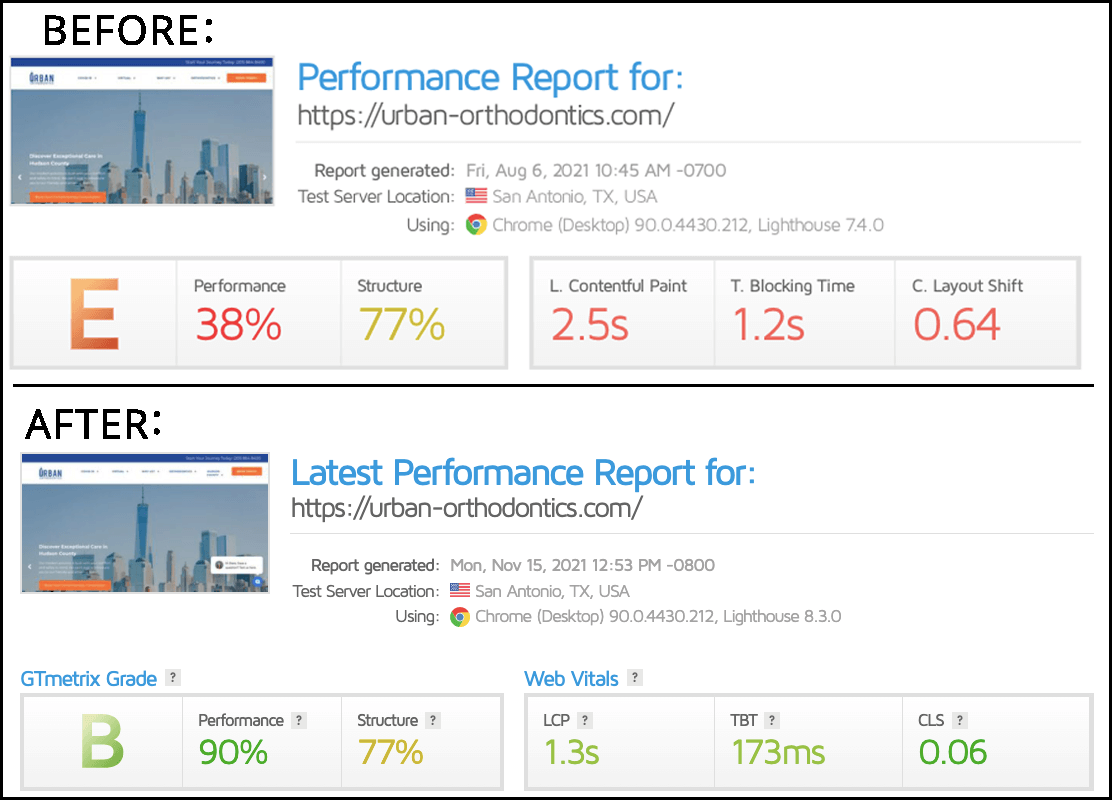Click the 'Performance Report for:' heading
The image size is (1112, 800).
point(490,77)
